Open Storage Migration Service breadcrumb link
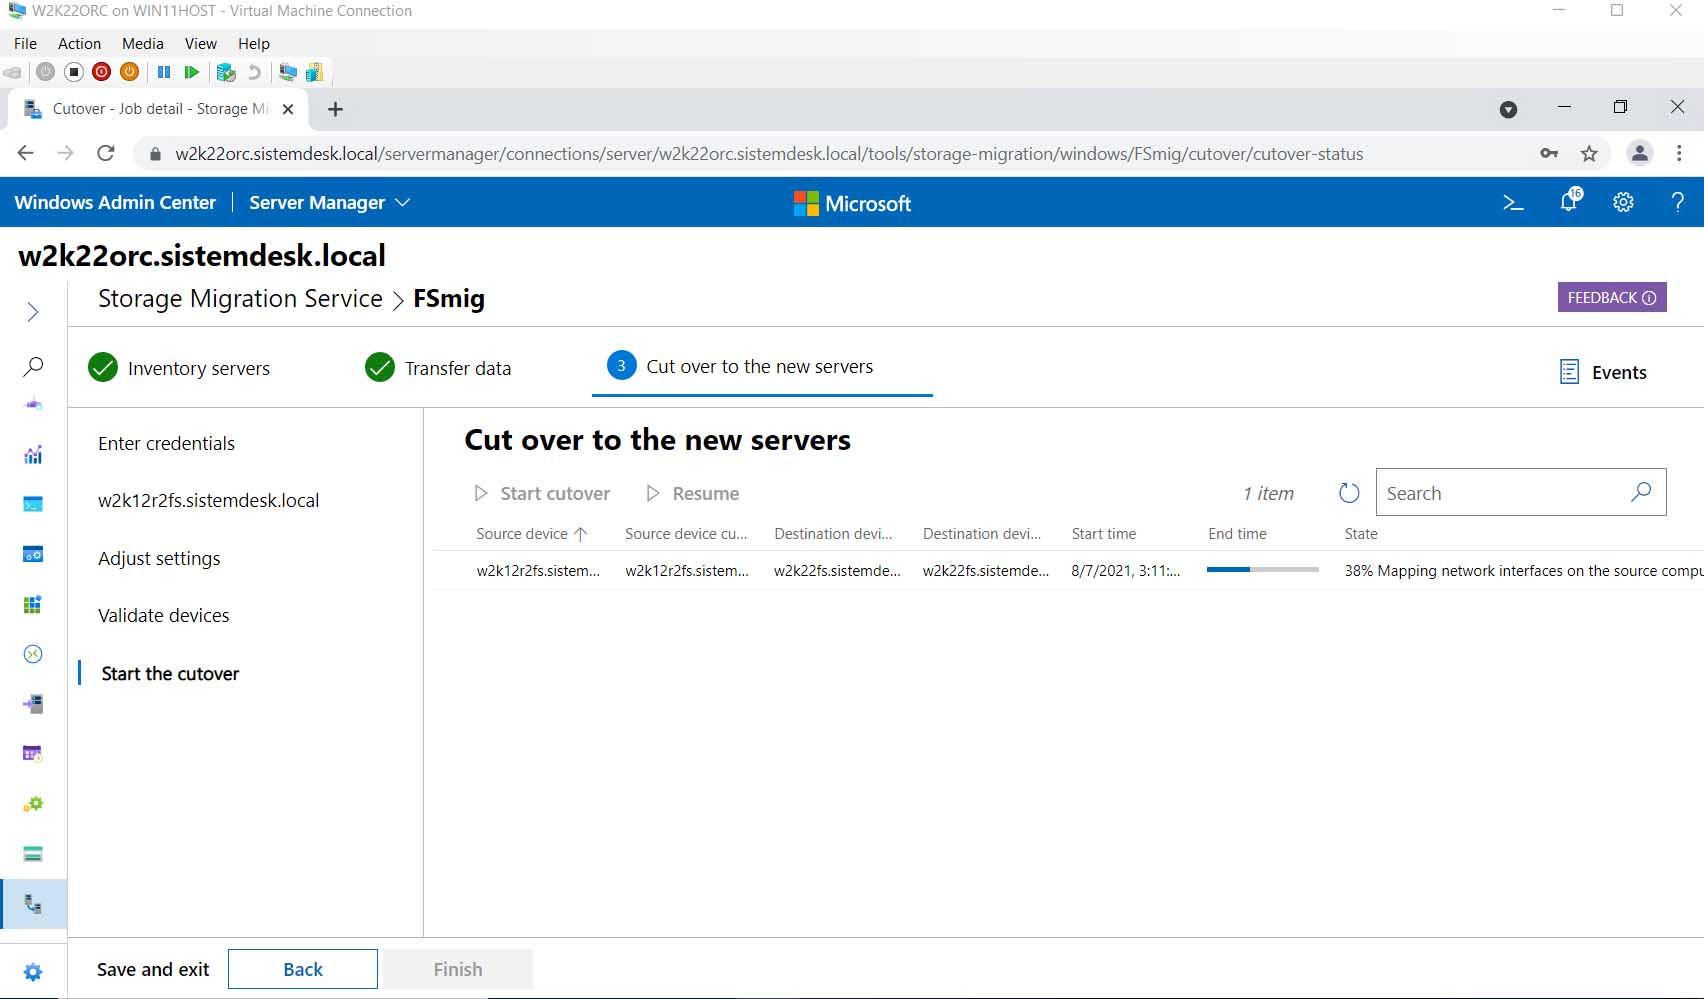Image resolution: width=1704 pixels, height=999 pixels. (x=240, y=298)
